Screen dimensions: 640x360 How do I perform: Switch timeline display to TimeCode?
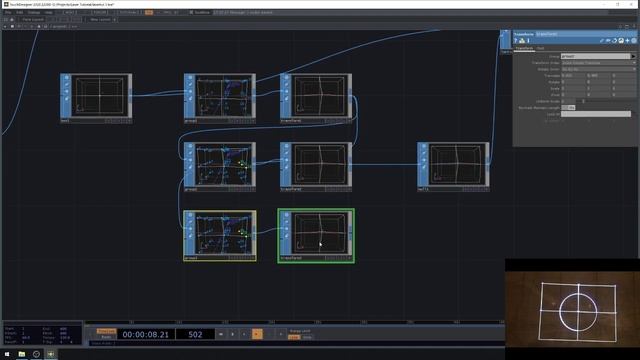(106, 331)
